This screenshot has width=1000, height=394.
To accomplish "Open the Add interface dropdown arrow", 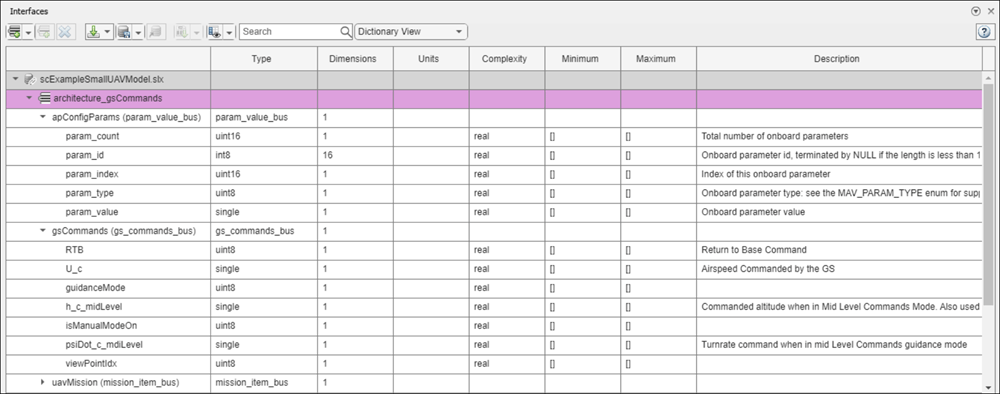I will [x=29, y=32].
